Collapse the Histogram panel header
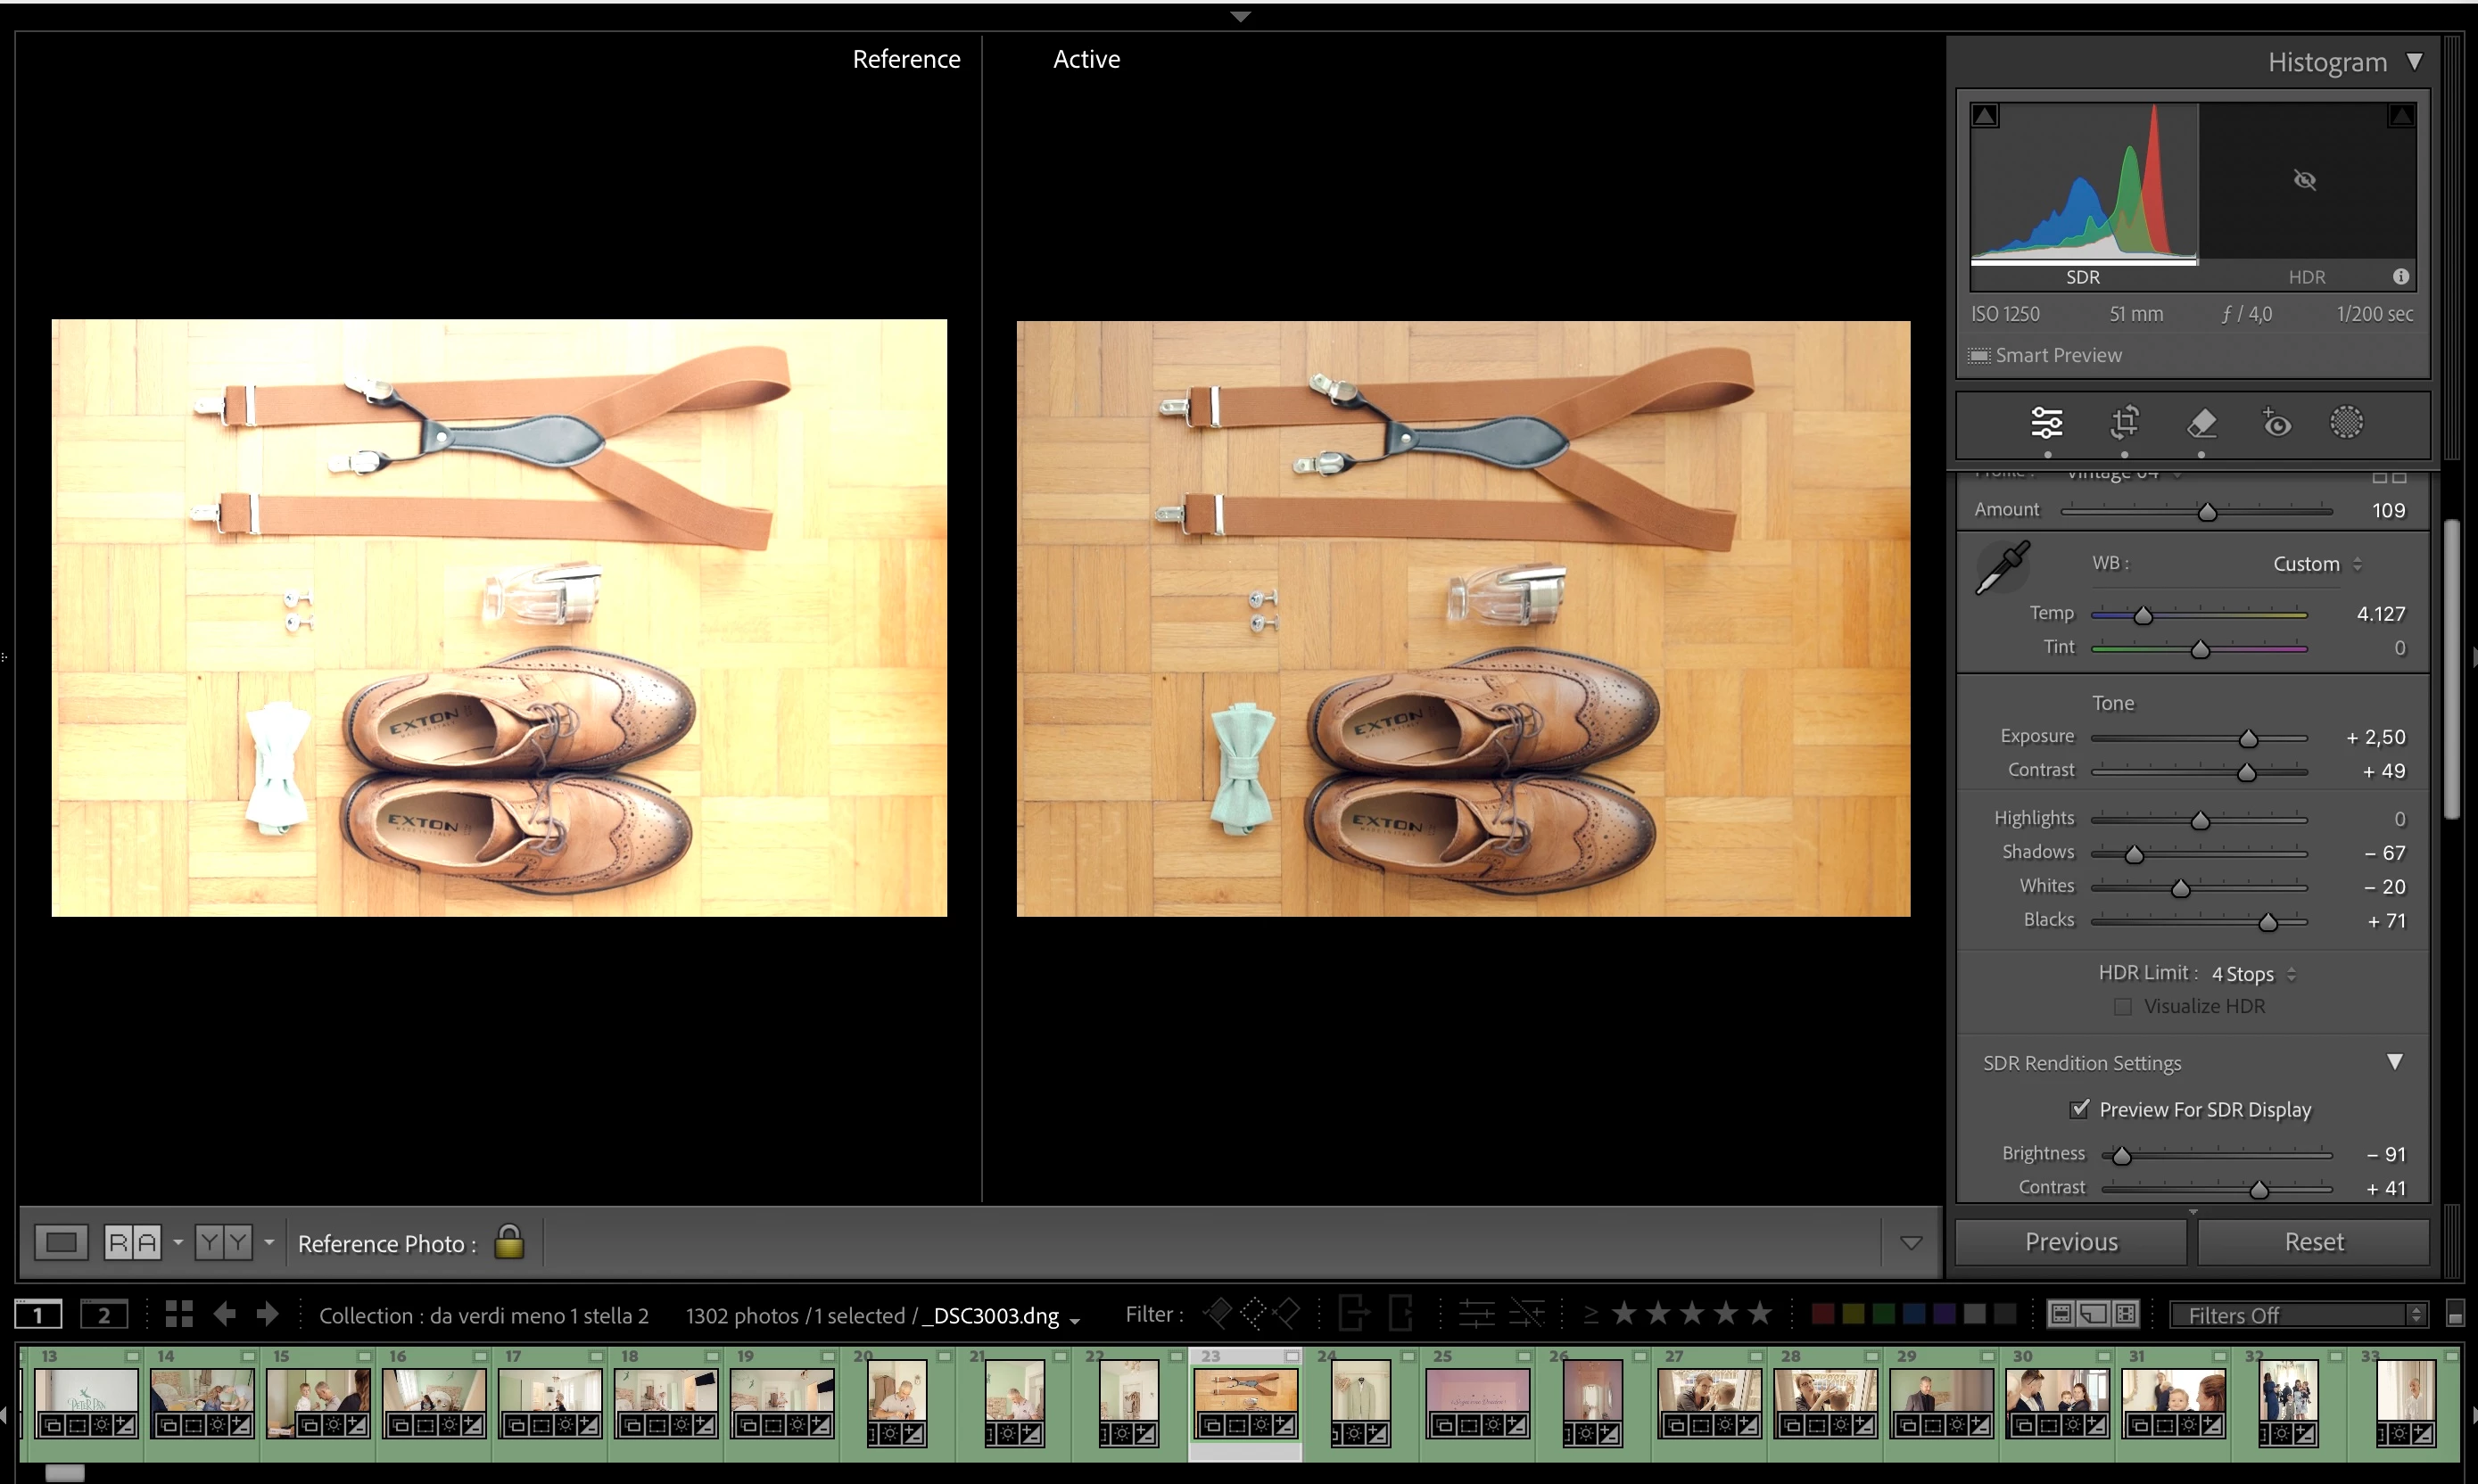The width and height of the screenshot is (2478, 1484). 2413,62
